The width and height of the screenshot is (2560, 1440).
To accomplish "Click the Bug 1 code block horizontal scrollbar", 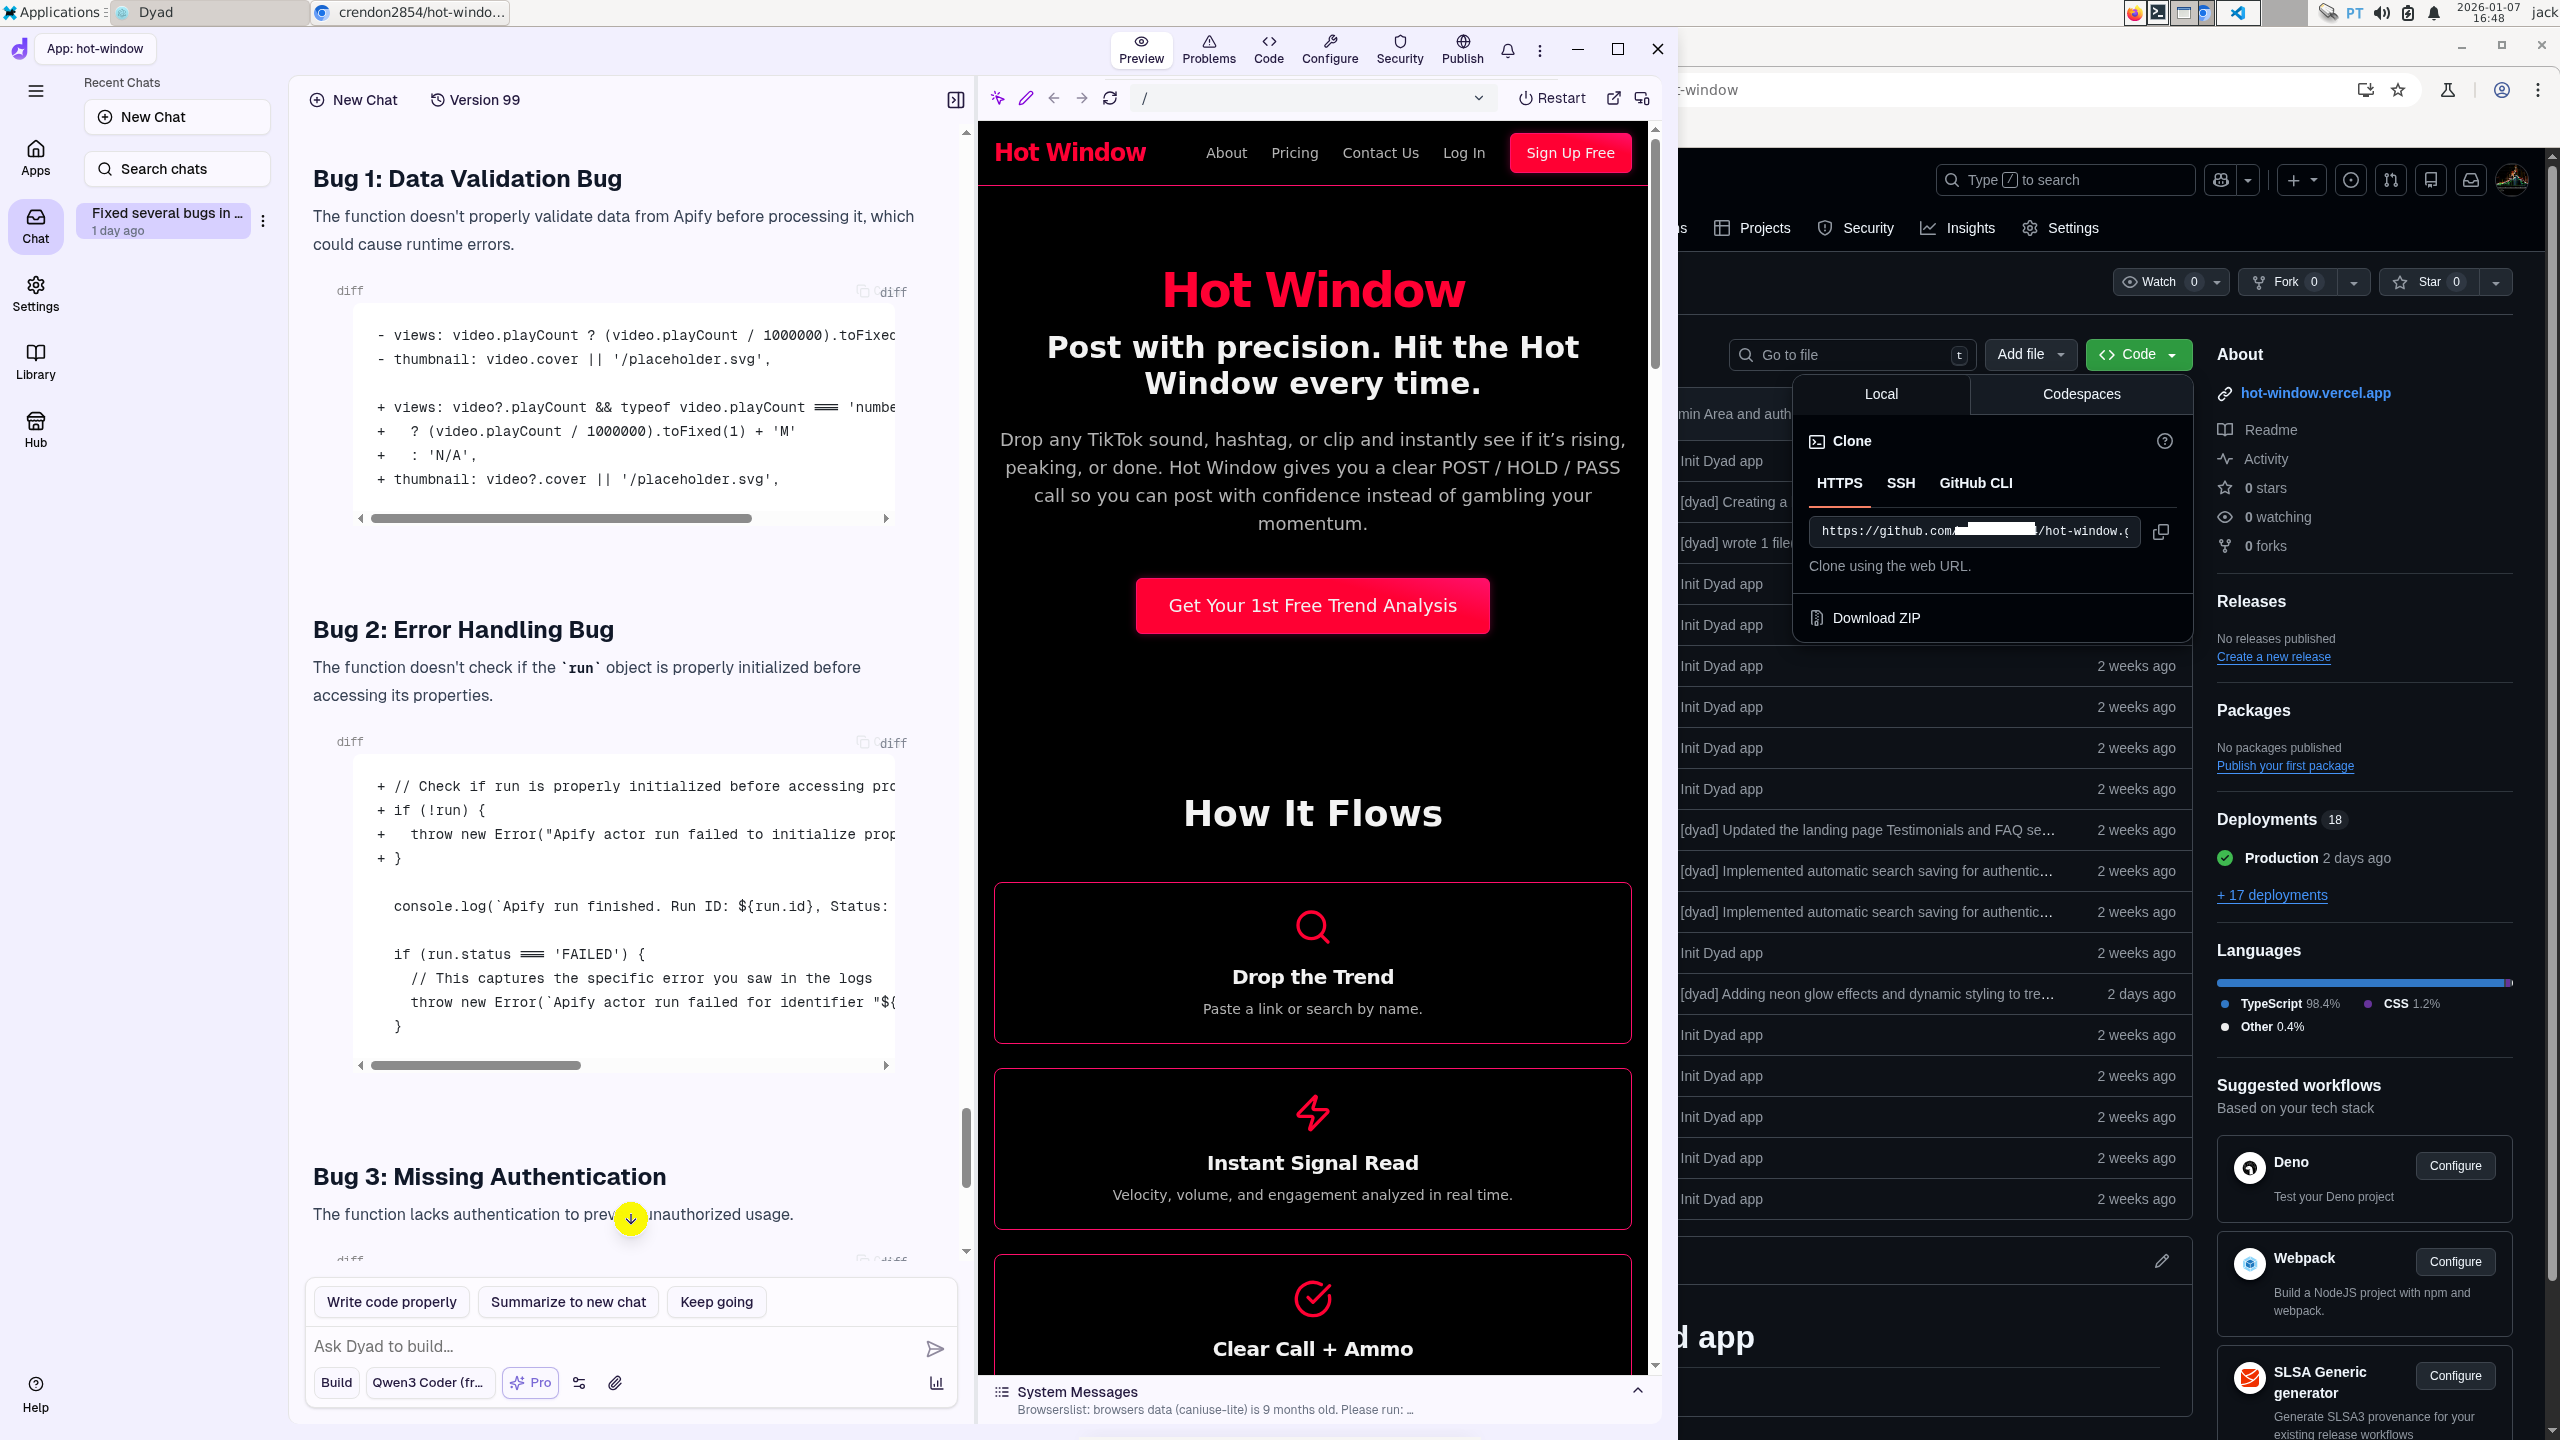I will point(561,518).
